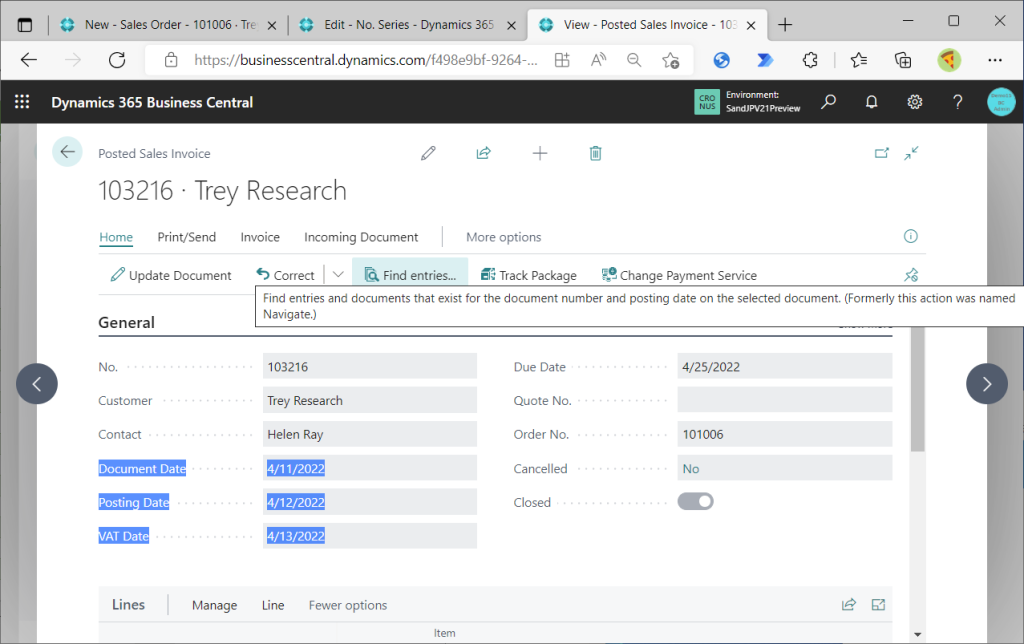
Task: Open settings gear in Business Central header
Action: tap(914, 102)
